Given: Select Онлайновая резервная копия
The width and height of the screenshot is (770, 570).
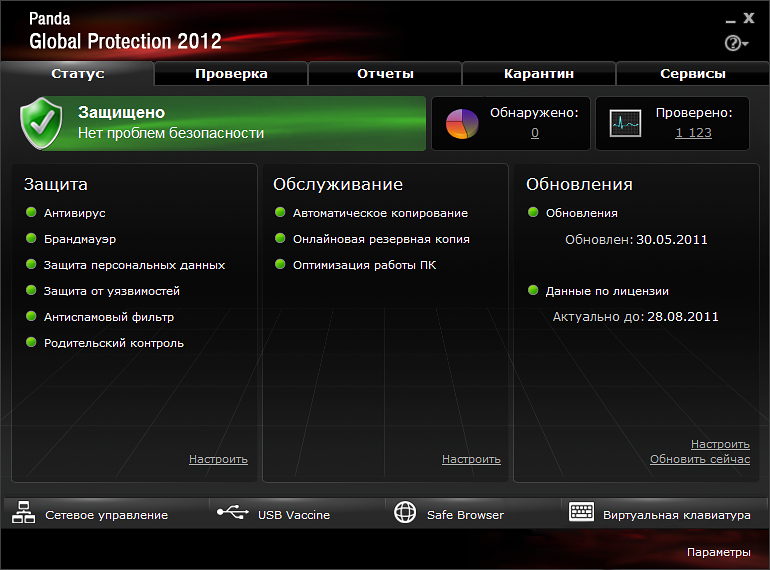Looking at the screenshot, I should [381, 239].
